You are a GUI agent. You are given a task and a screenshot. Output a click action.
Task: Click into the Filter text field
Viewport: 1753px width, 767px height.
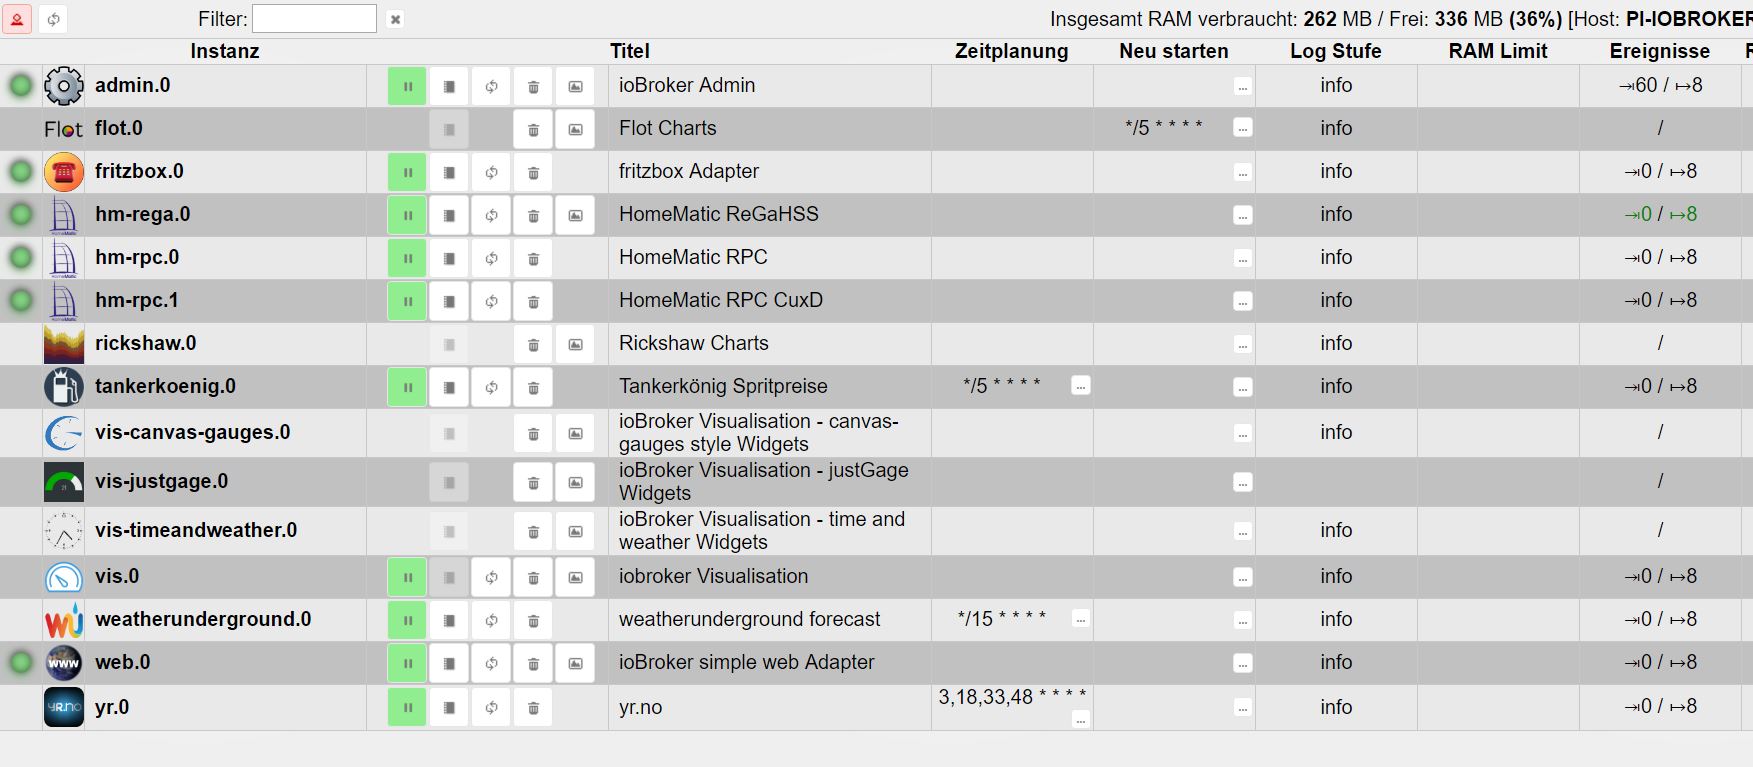(x=314, y=19)
